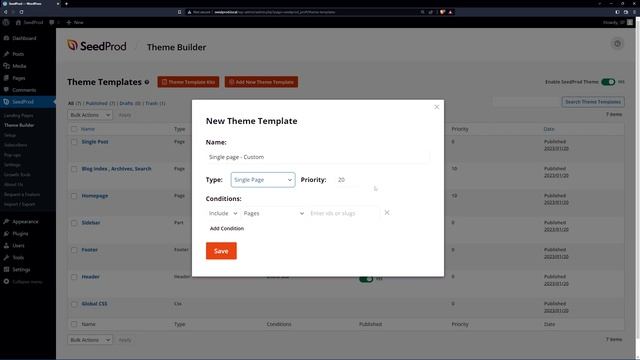The width and height of the screenshot is (640, 360).
Task: Click Add New Theme Template button
Action: (x=261, y=82)
